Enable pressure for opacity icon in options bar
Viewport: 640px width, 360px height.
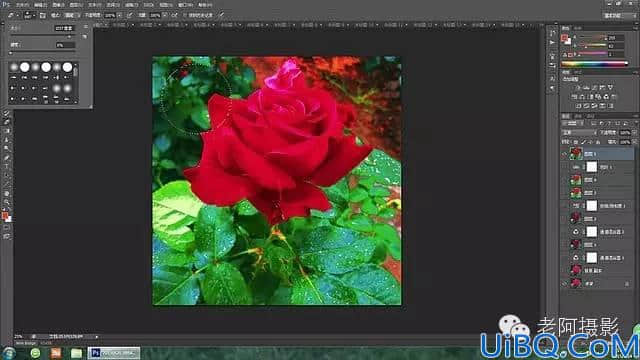(x=130, y=16)
